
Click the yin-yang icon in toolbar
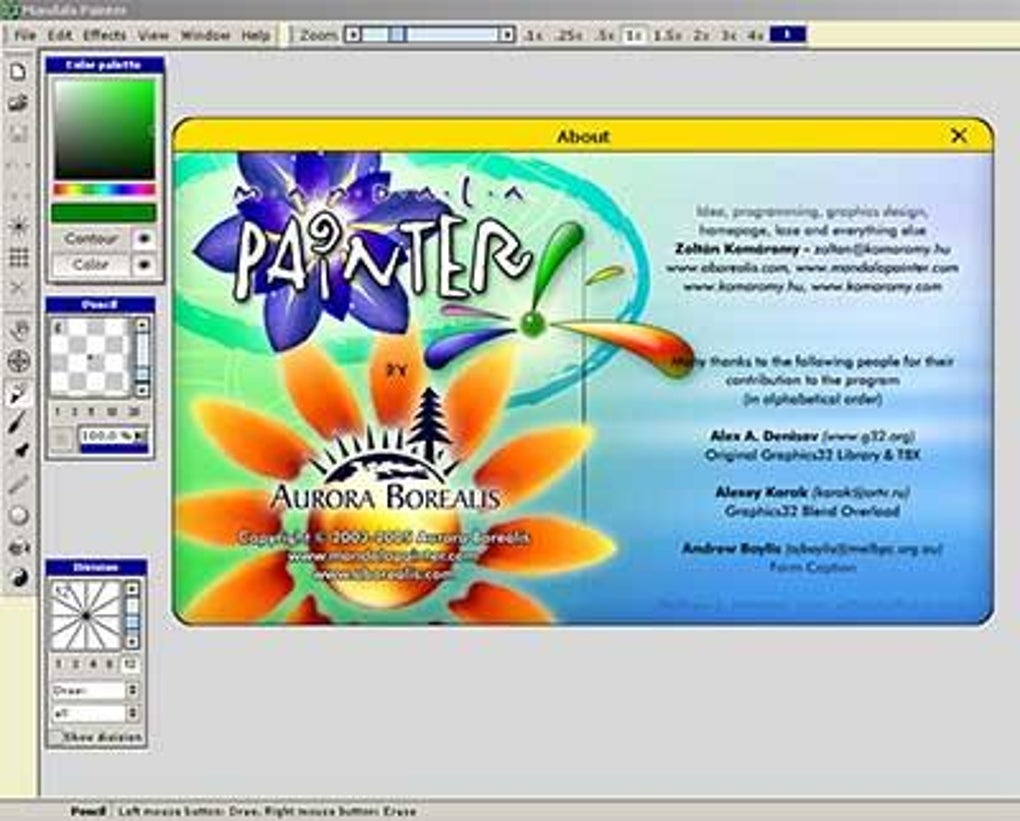coord(20,577)
